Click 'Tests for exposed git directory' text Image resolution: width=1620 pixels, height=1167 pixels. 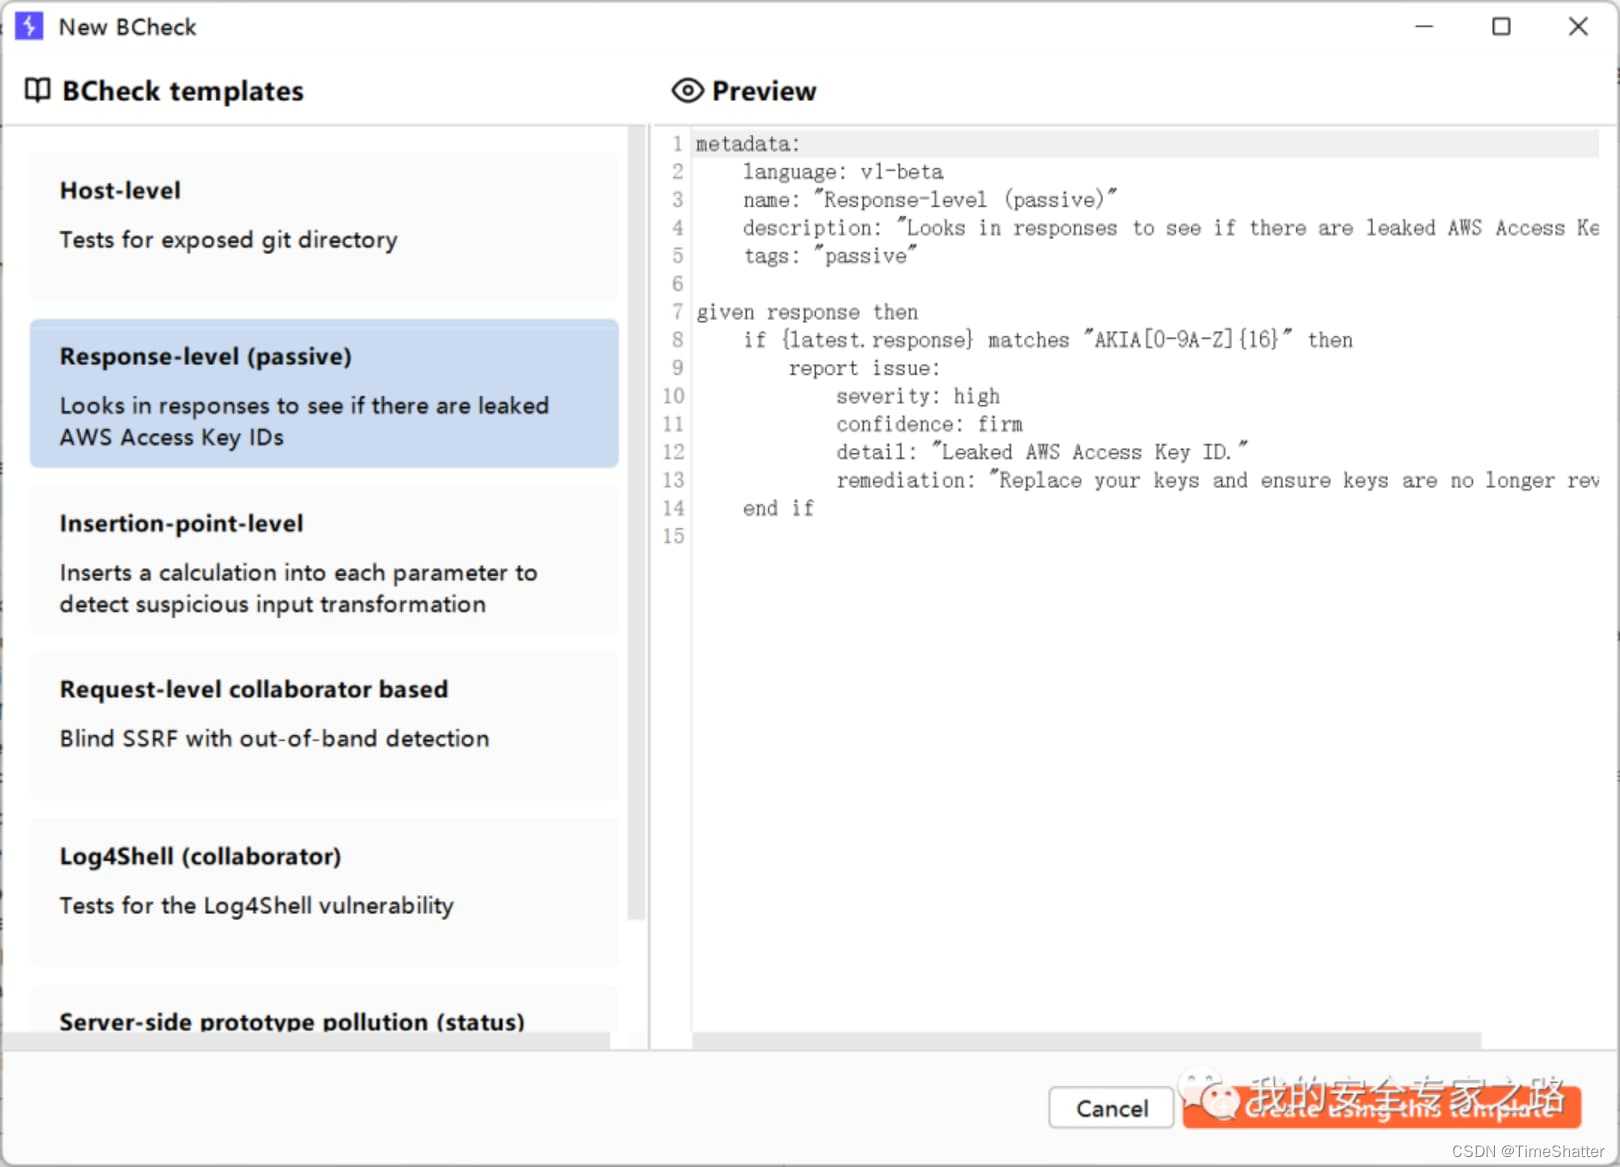(228, 240)
